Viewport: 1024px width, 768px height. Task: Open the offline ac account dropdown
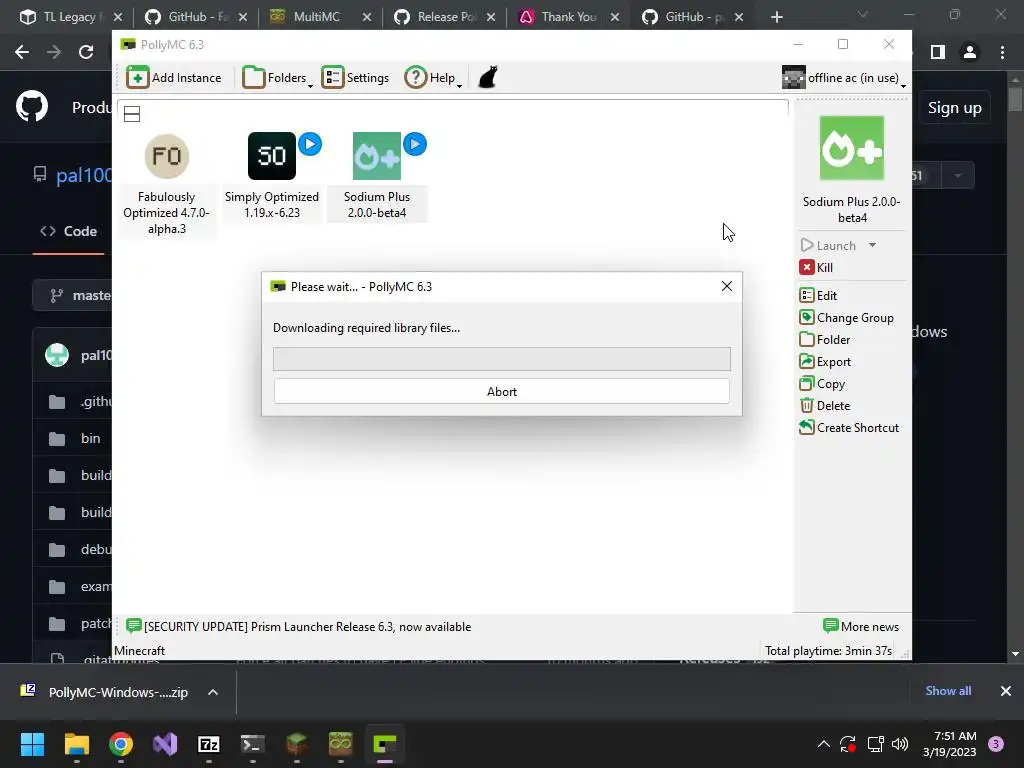click(x=844, y=78)
